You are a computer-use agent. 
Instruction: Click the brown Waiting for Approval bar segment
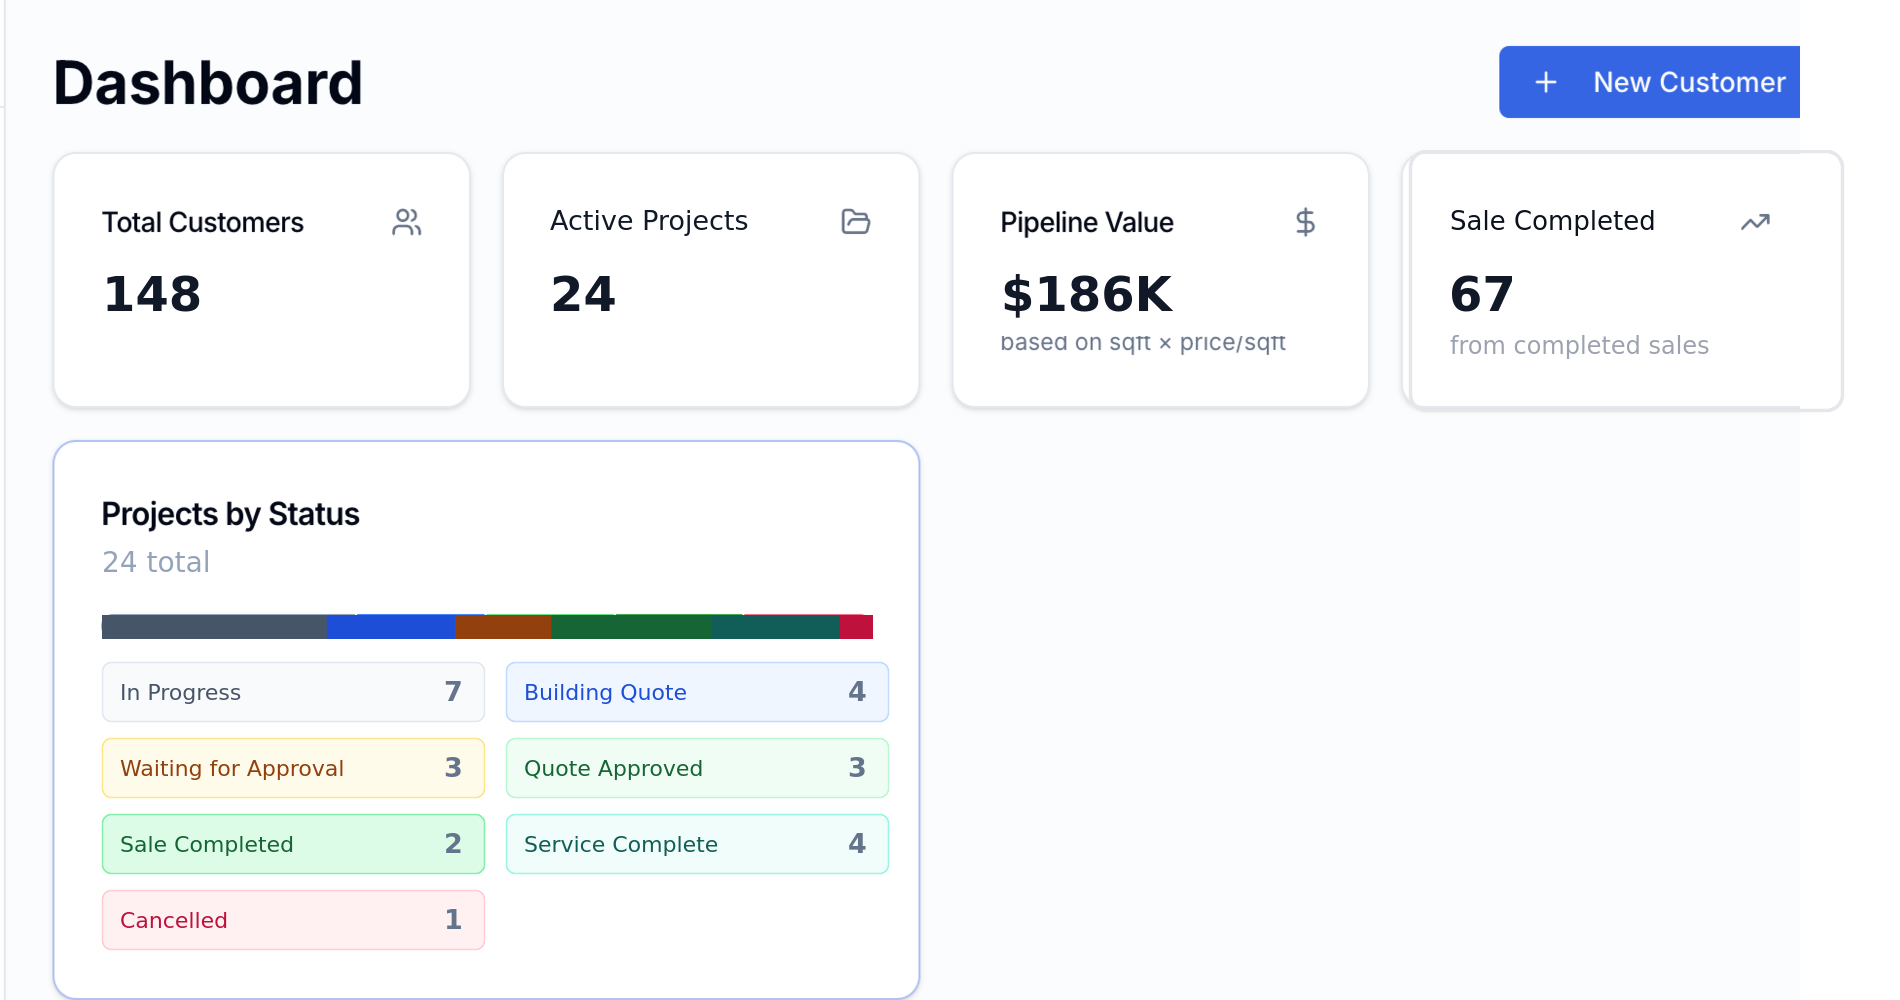504,627
